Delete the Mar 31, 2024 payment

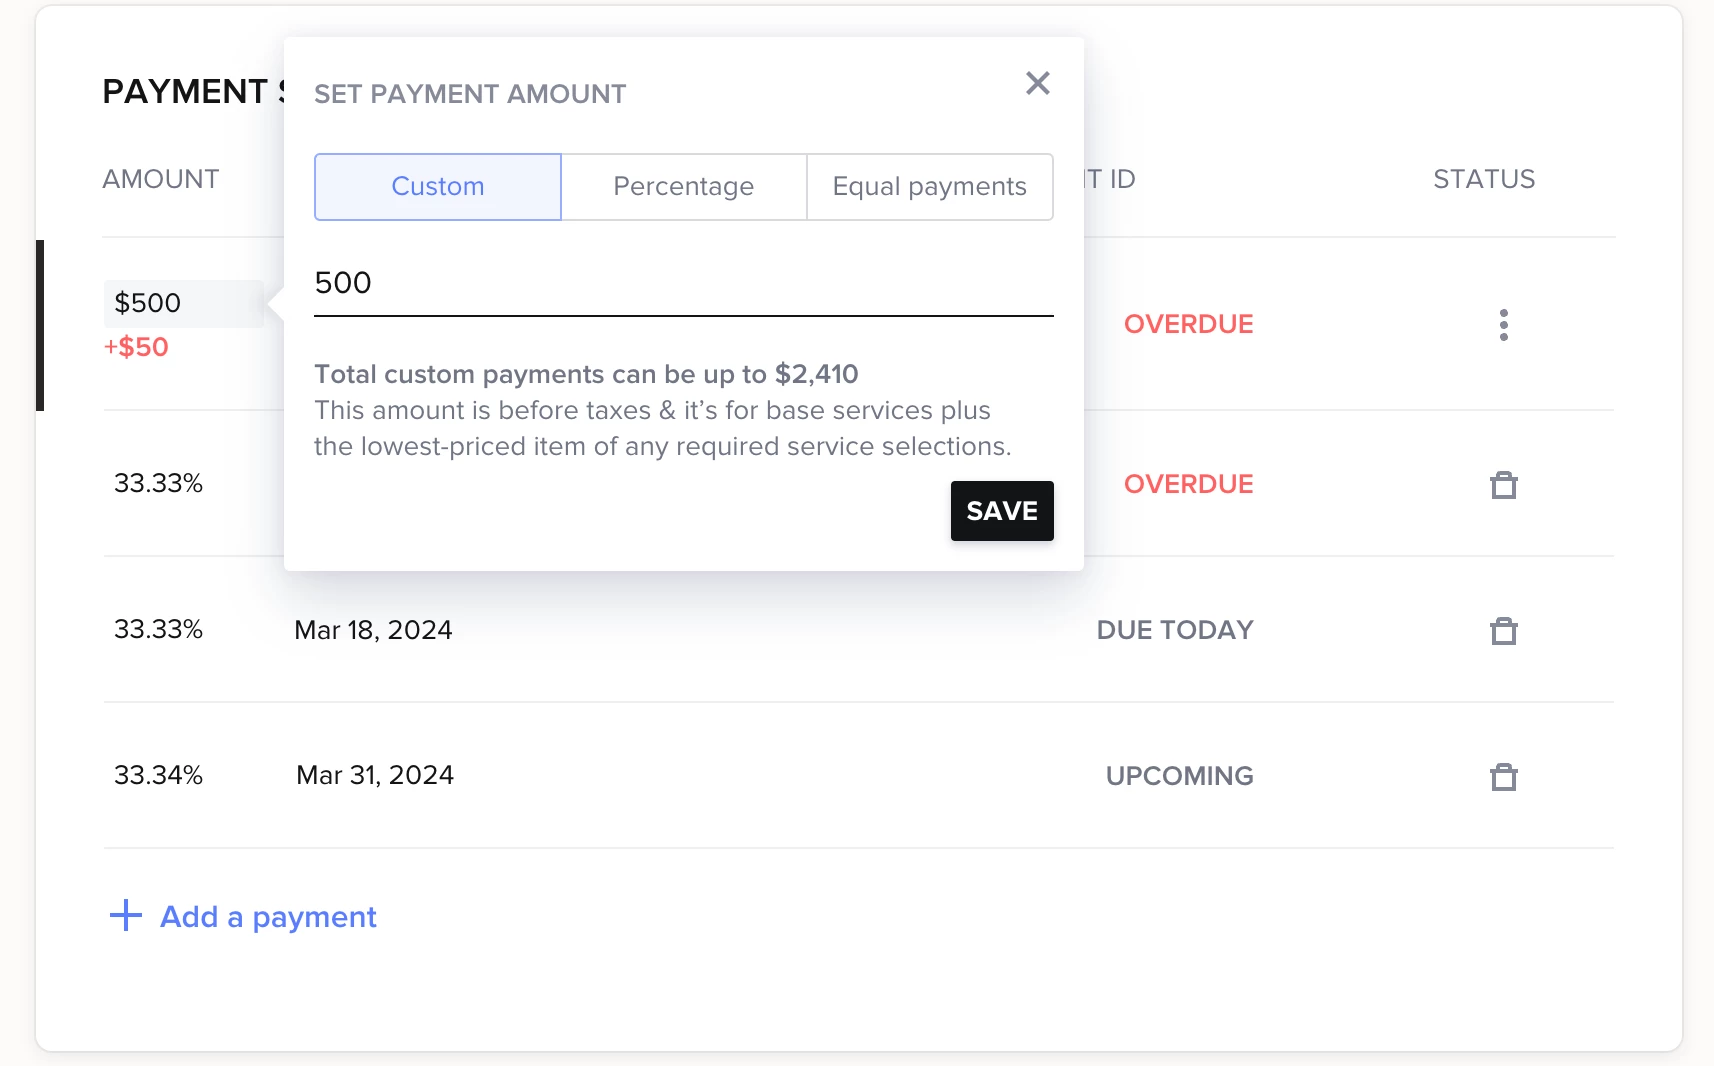coord(1503,777)
